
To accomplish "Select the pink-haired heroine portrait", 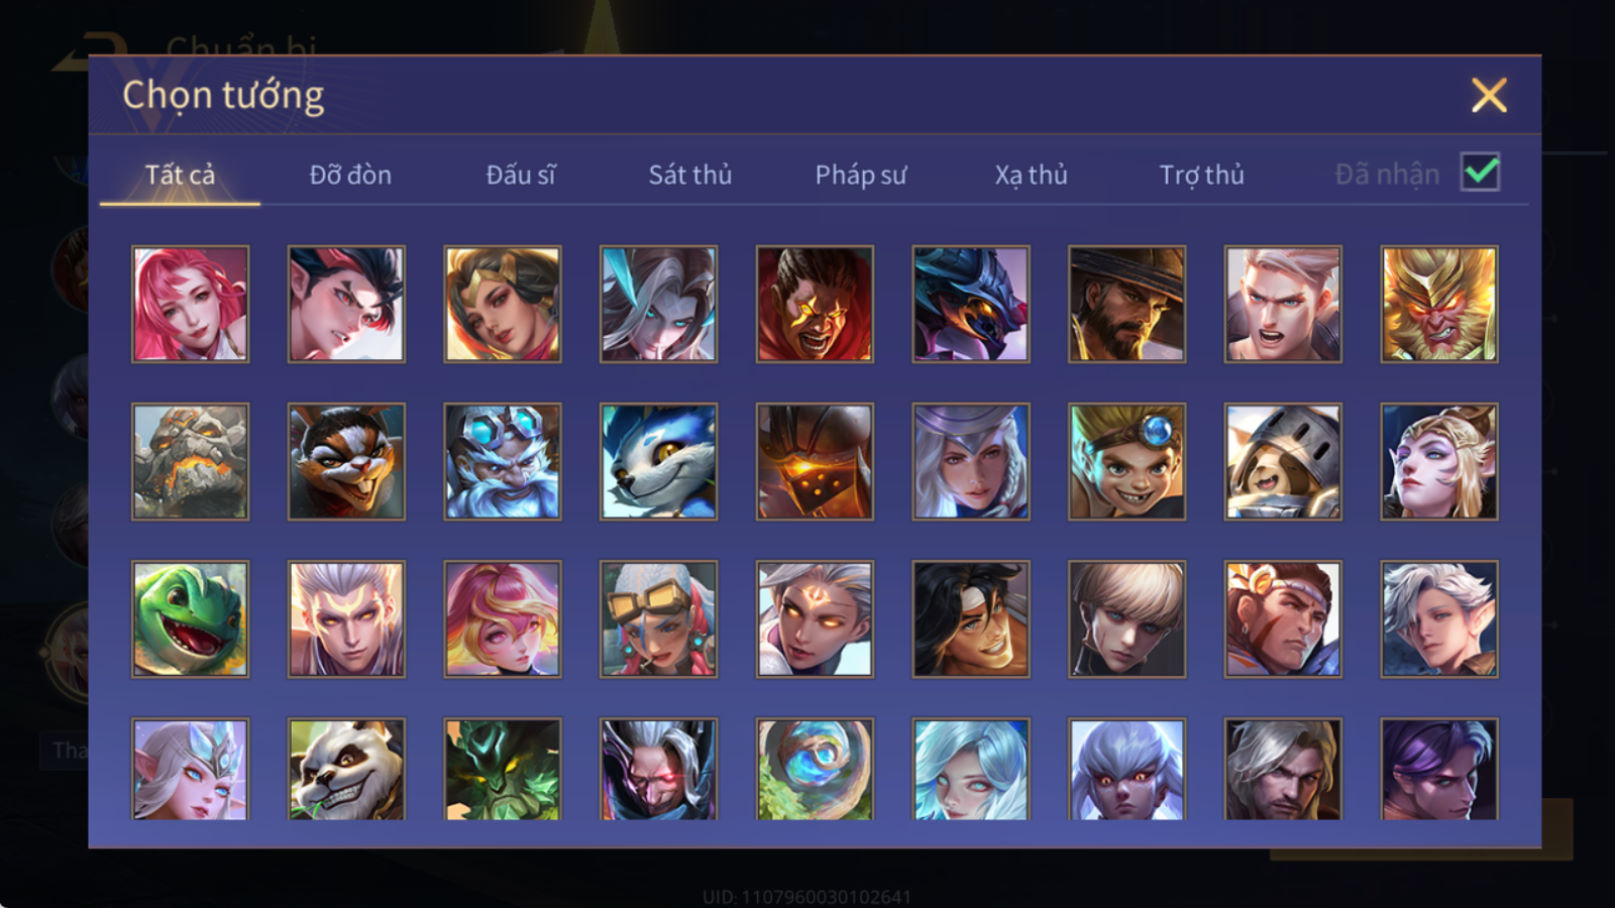I will pos(190,304).
